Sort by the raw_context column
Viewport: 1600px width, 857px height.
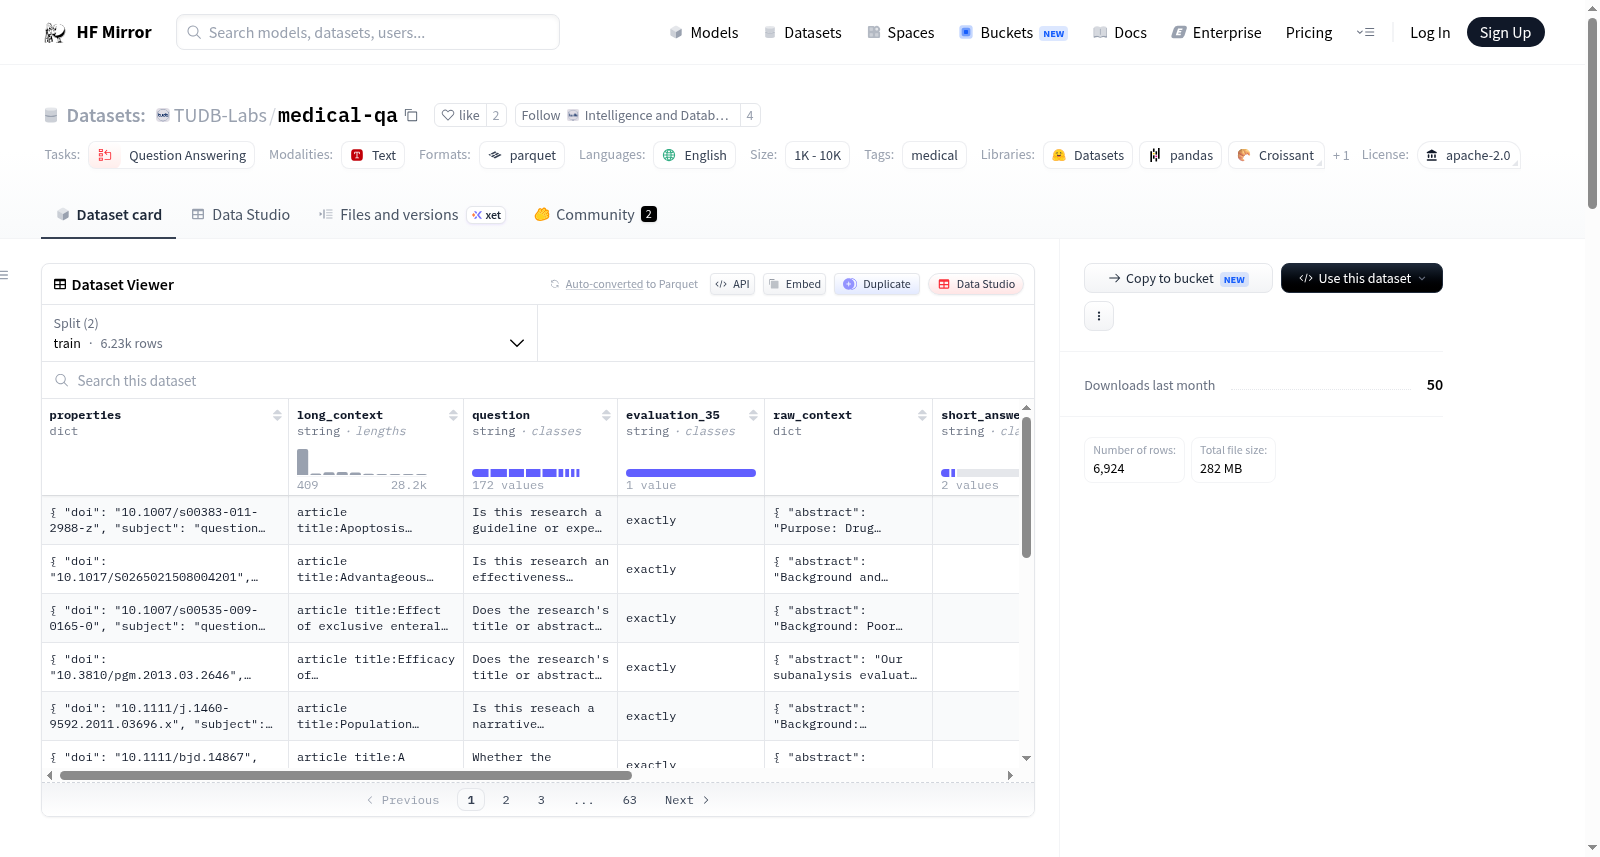click(x=922, y=415)
